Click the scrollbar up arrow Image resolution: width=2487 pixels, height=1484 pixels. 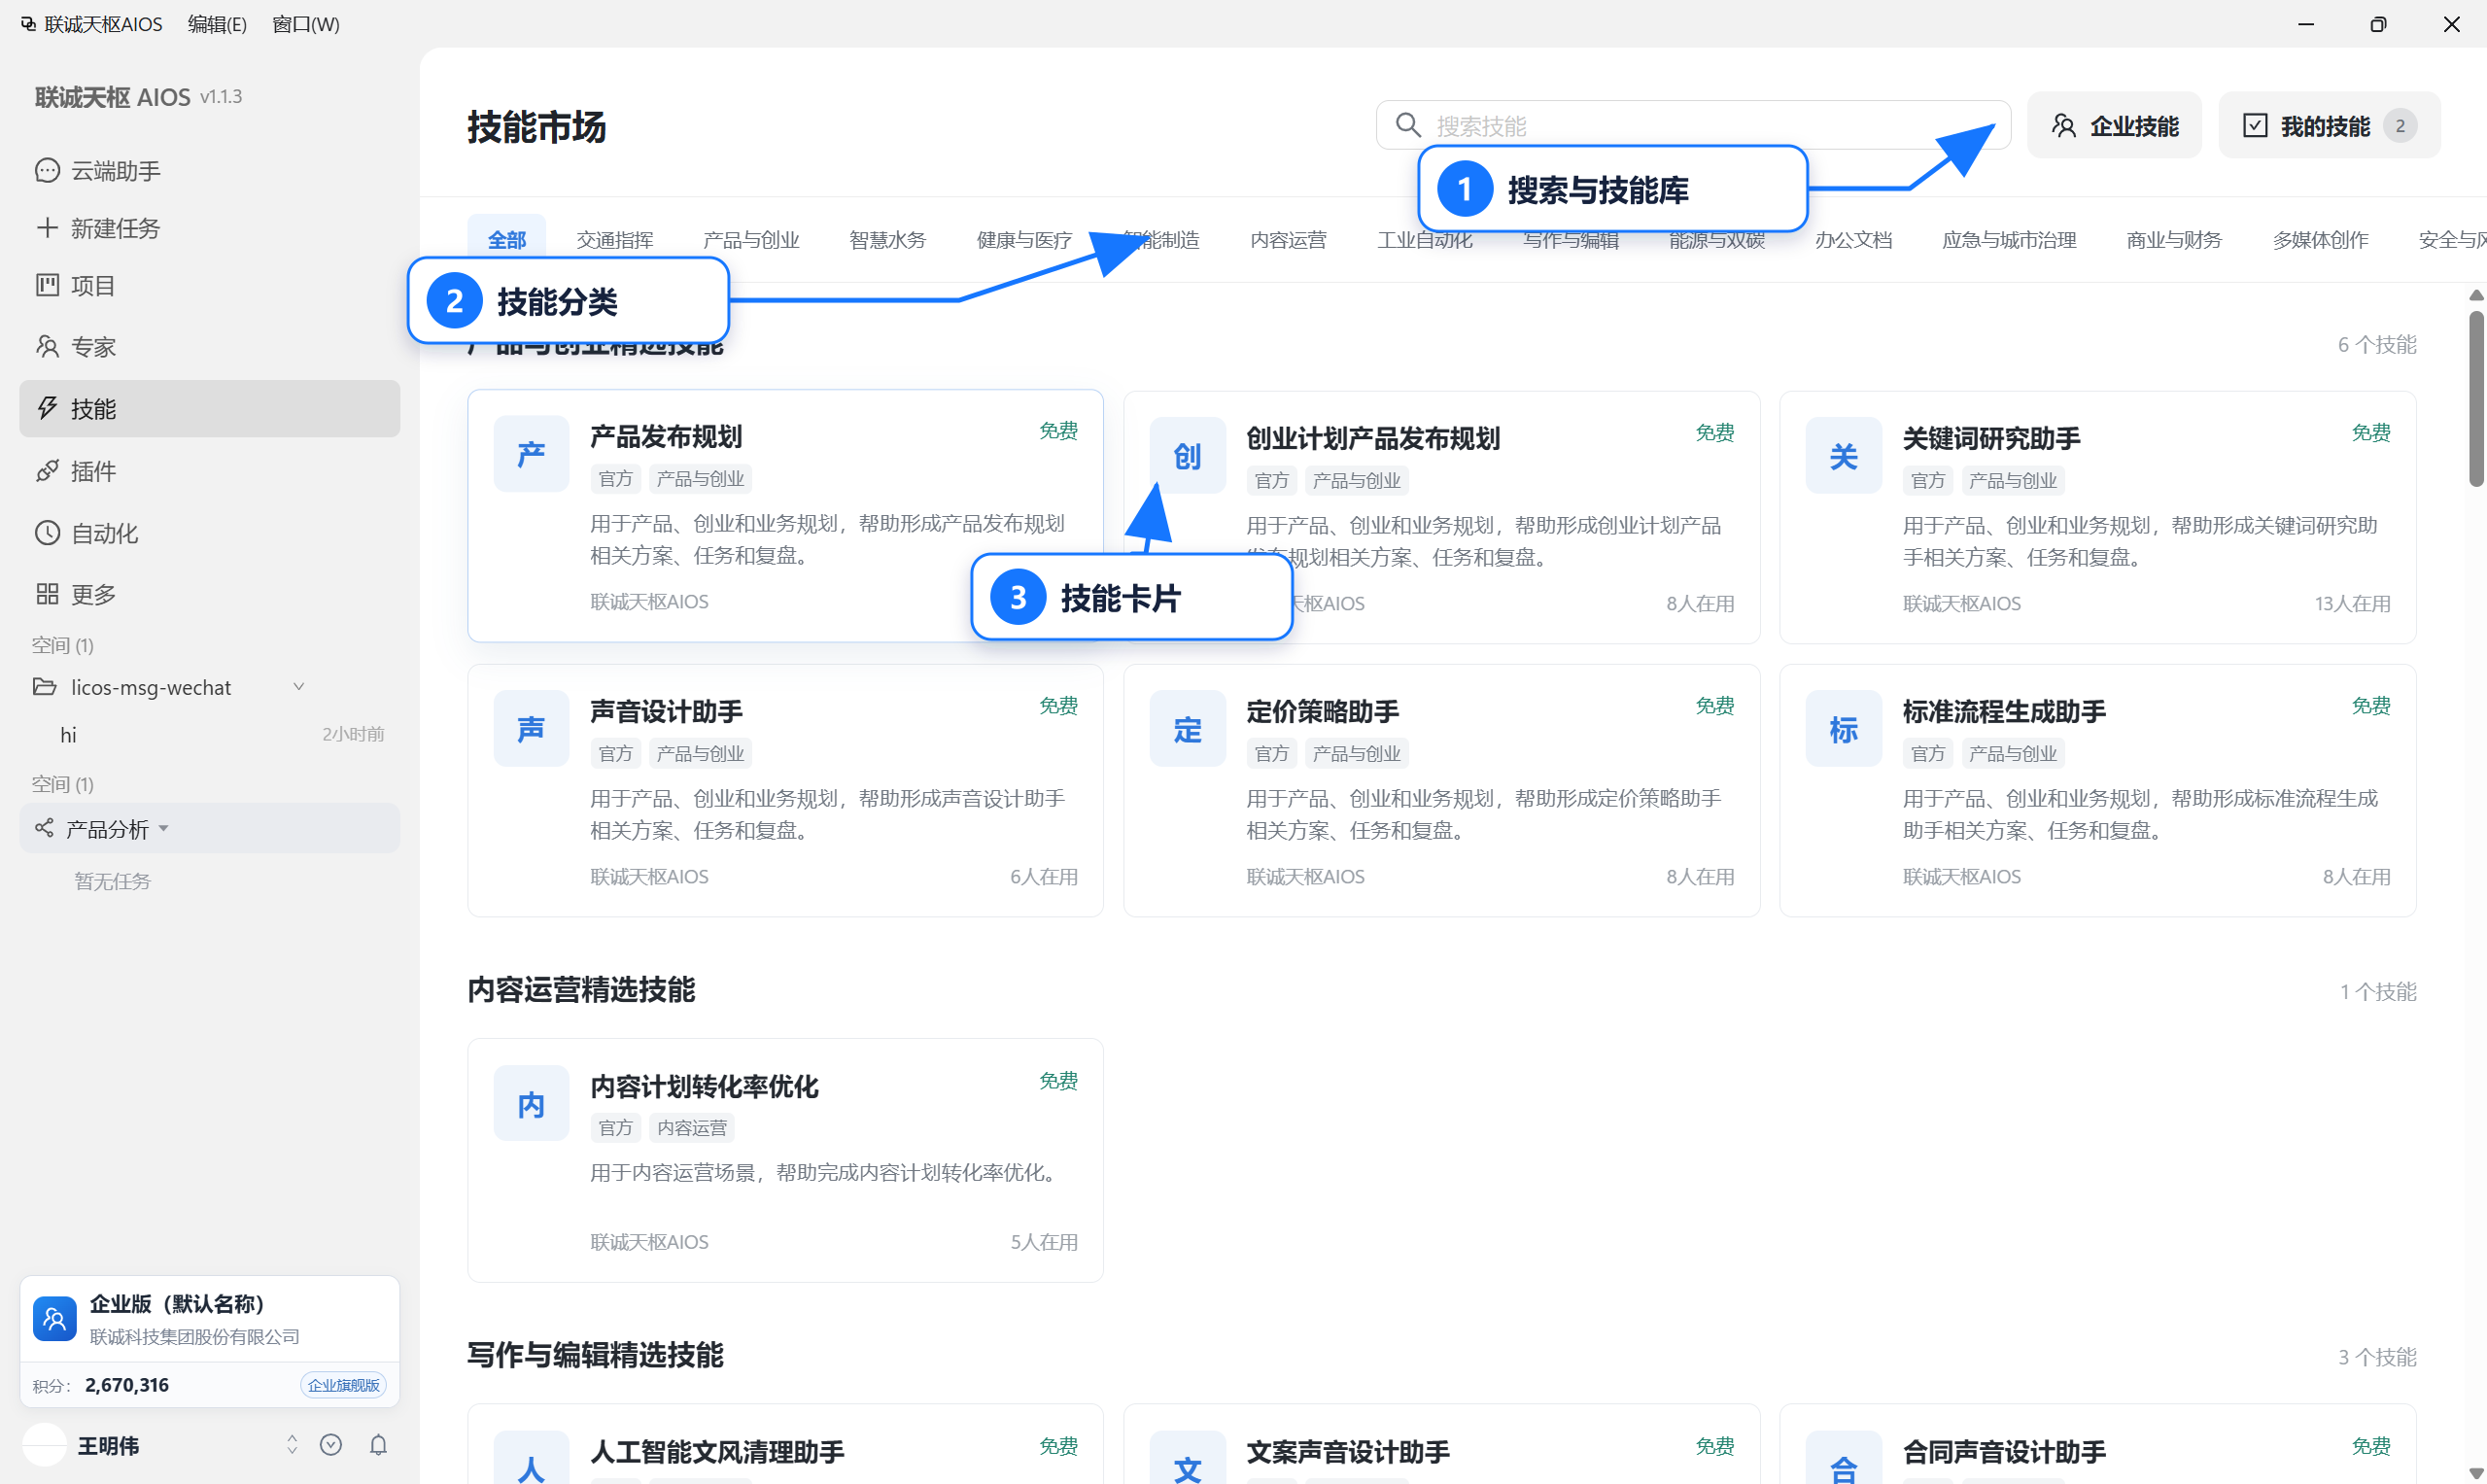coord(2476,295)
